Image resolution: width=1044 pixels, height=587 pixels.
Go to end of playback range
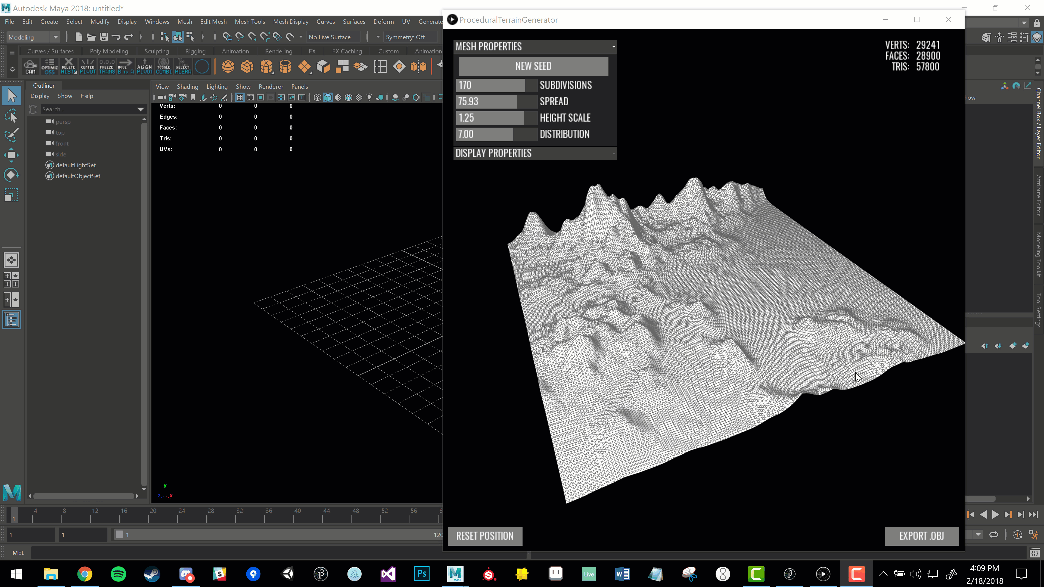(x=1033, y=514)
